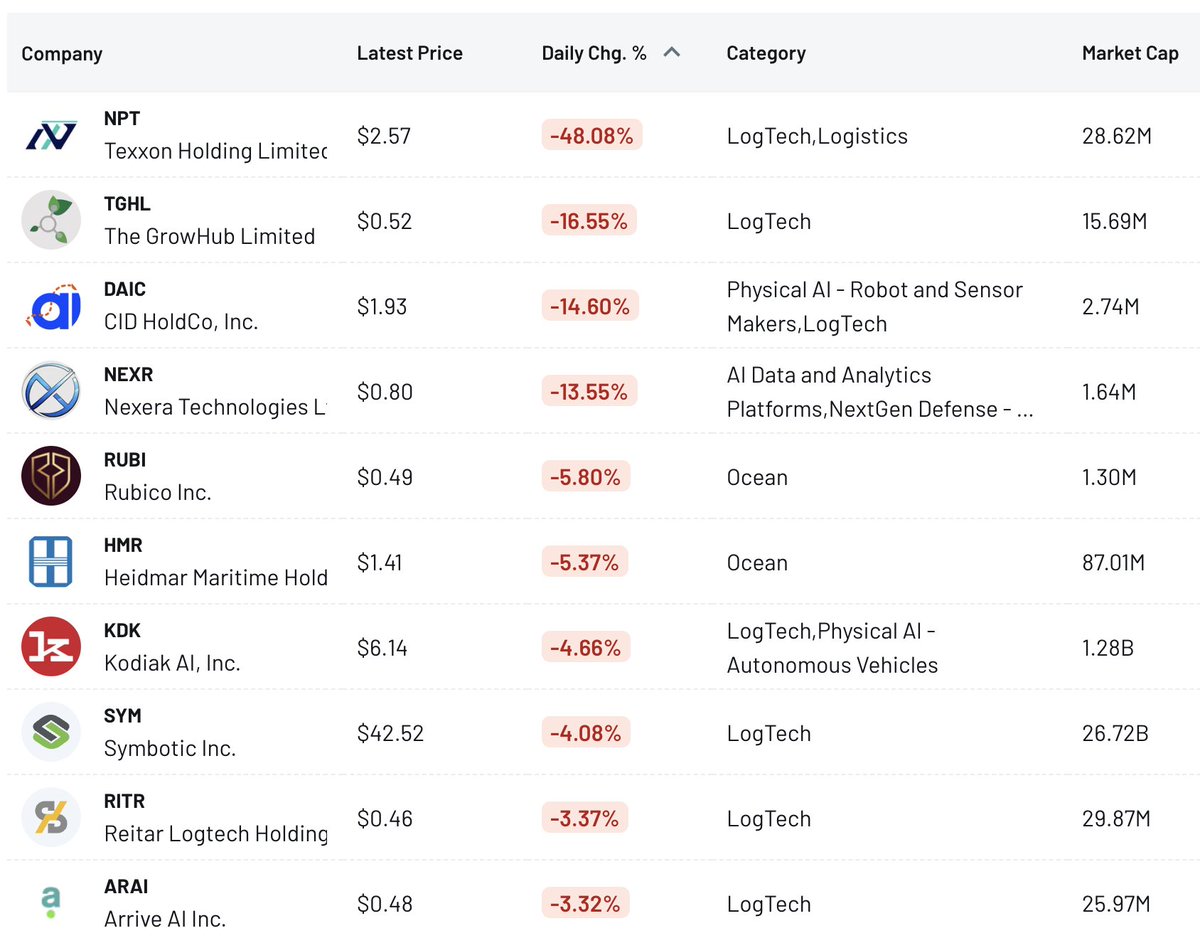Sort by the Daily Chg. % column header
Image resolution: width=1200 pixels, height=943 pixels.
[594, 54]
